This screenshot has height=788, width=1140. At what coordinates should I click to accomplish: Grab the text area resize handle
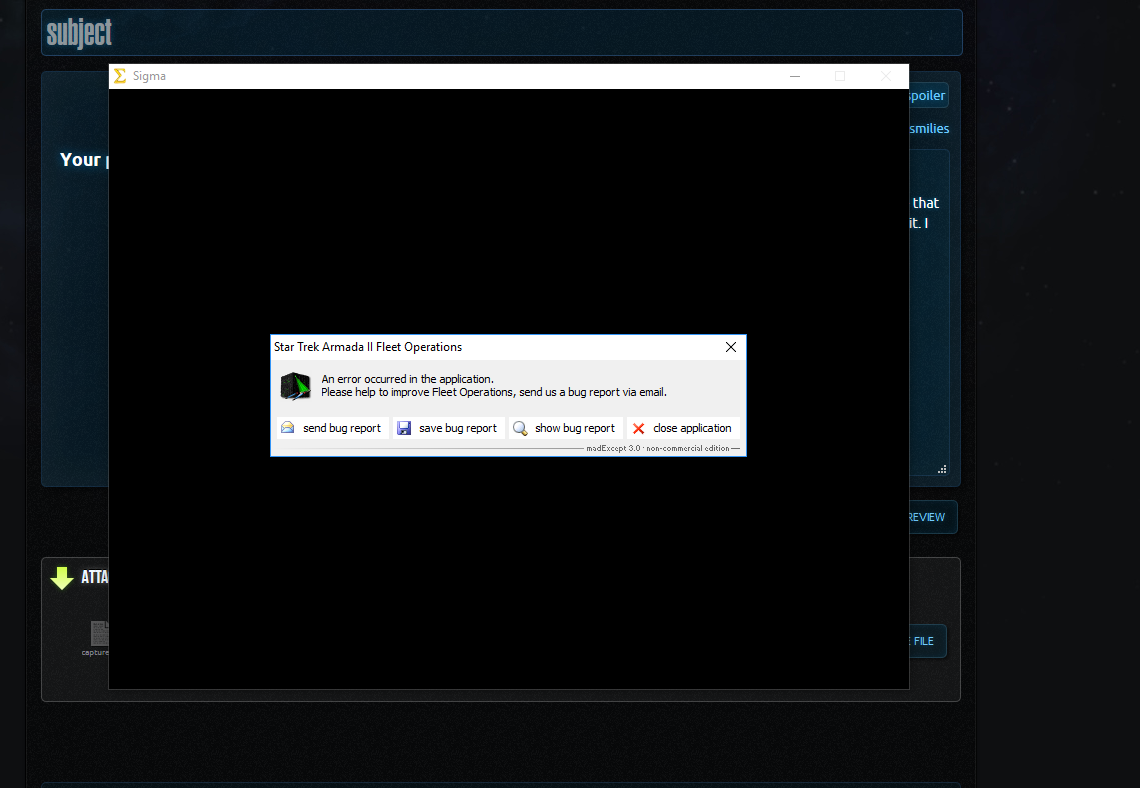942,470
